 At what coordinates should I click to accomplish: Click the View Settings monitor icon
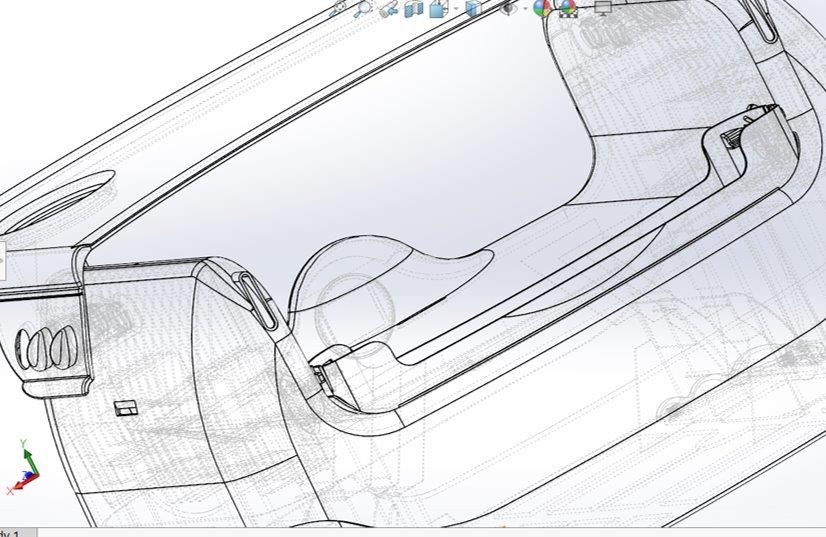pos(603,8)
